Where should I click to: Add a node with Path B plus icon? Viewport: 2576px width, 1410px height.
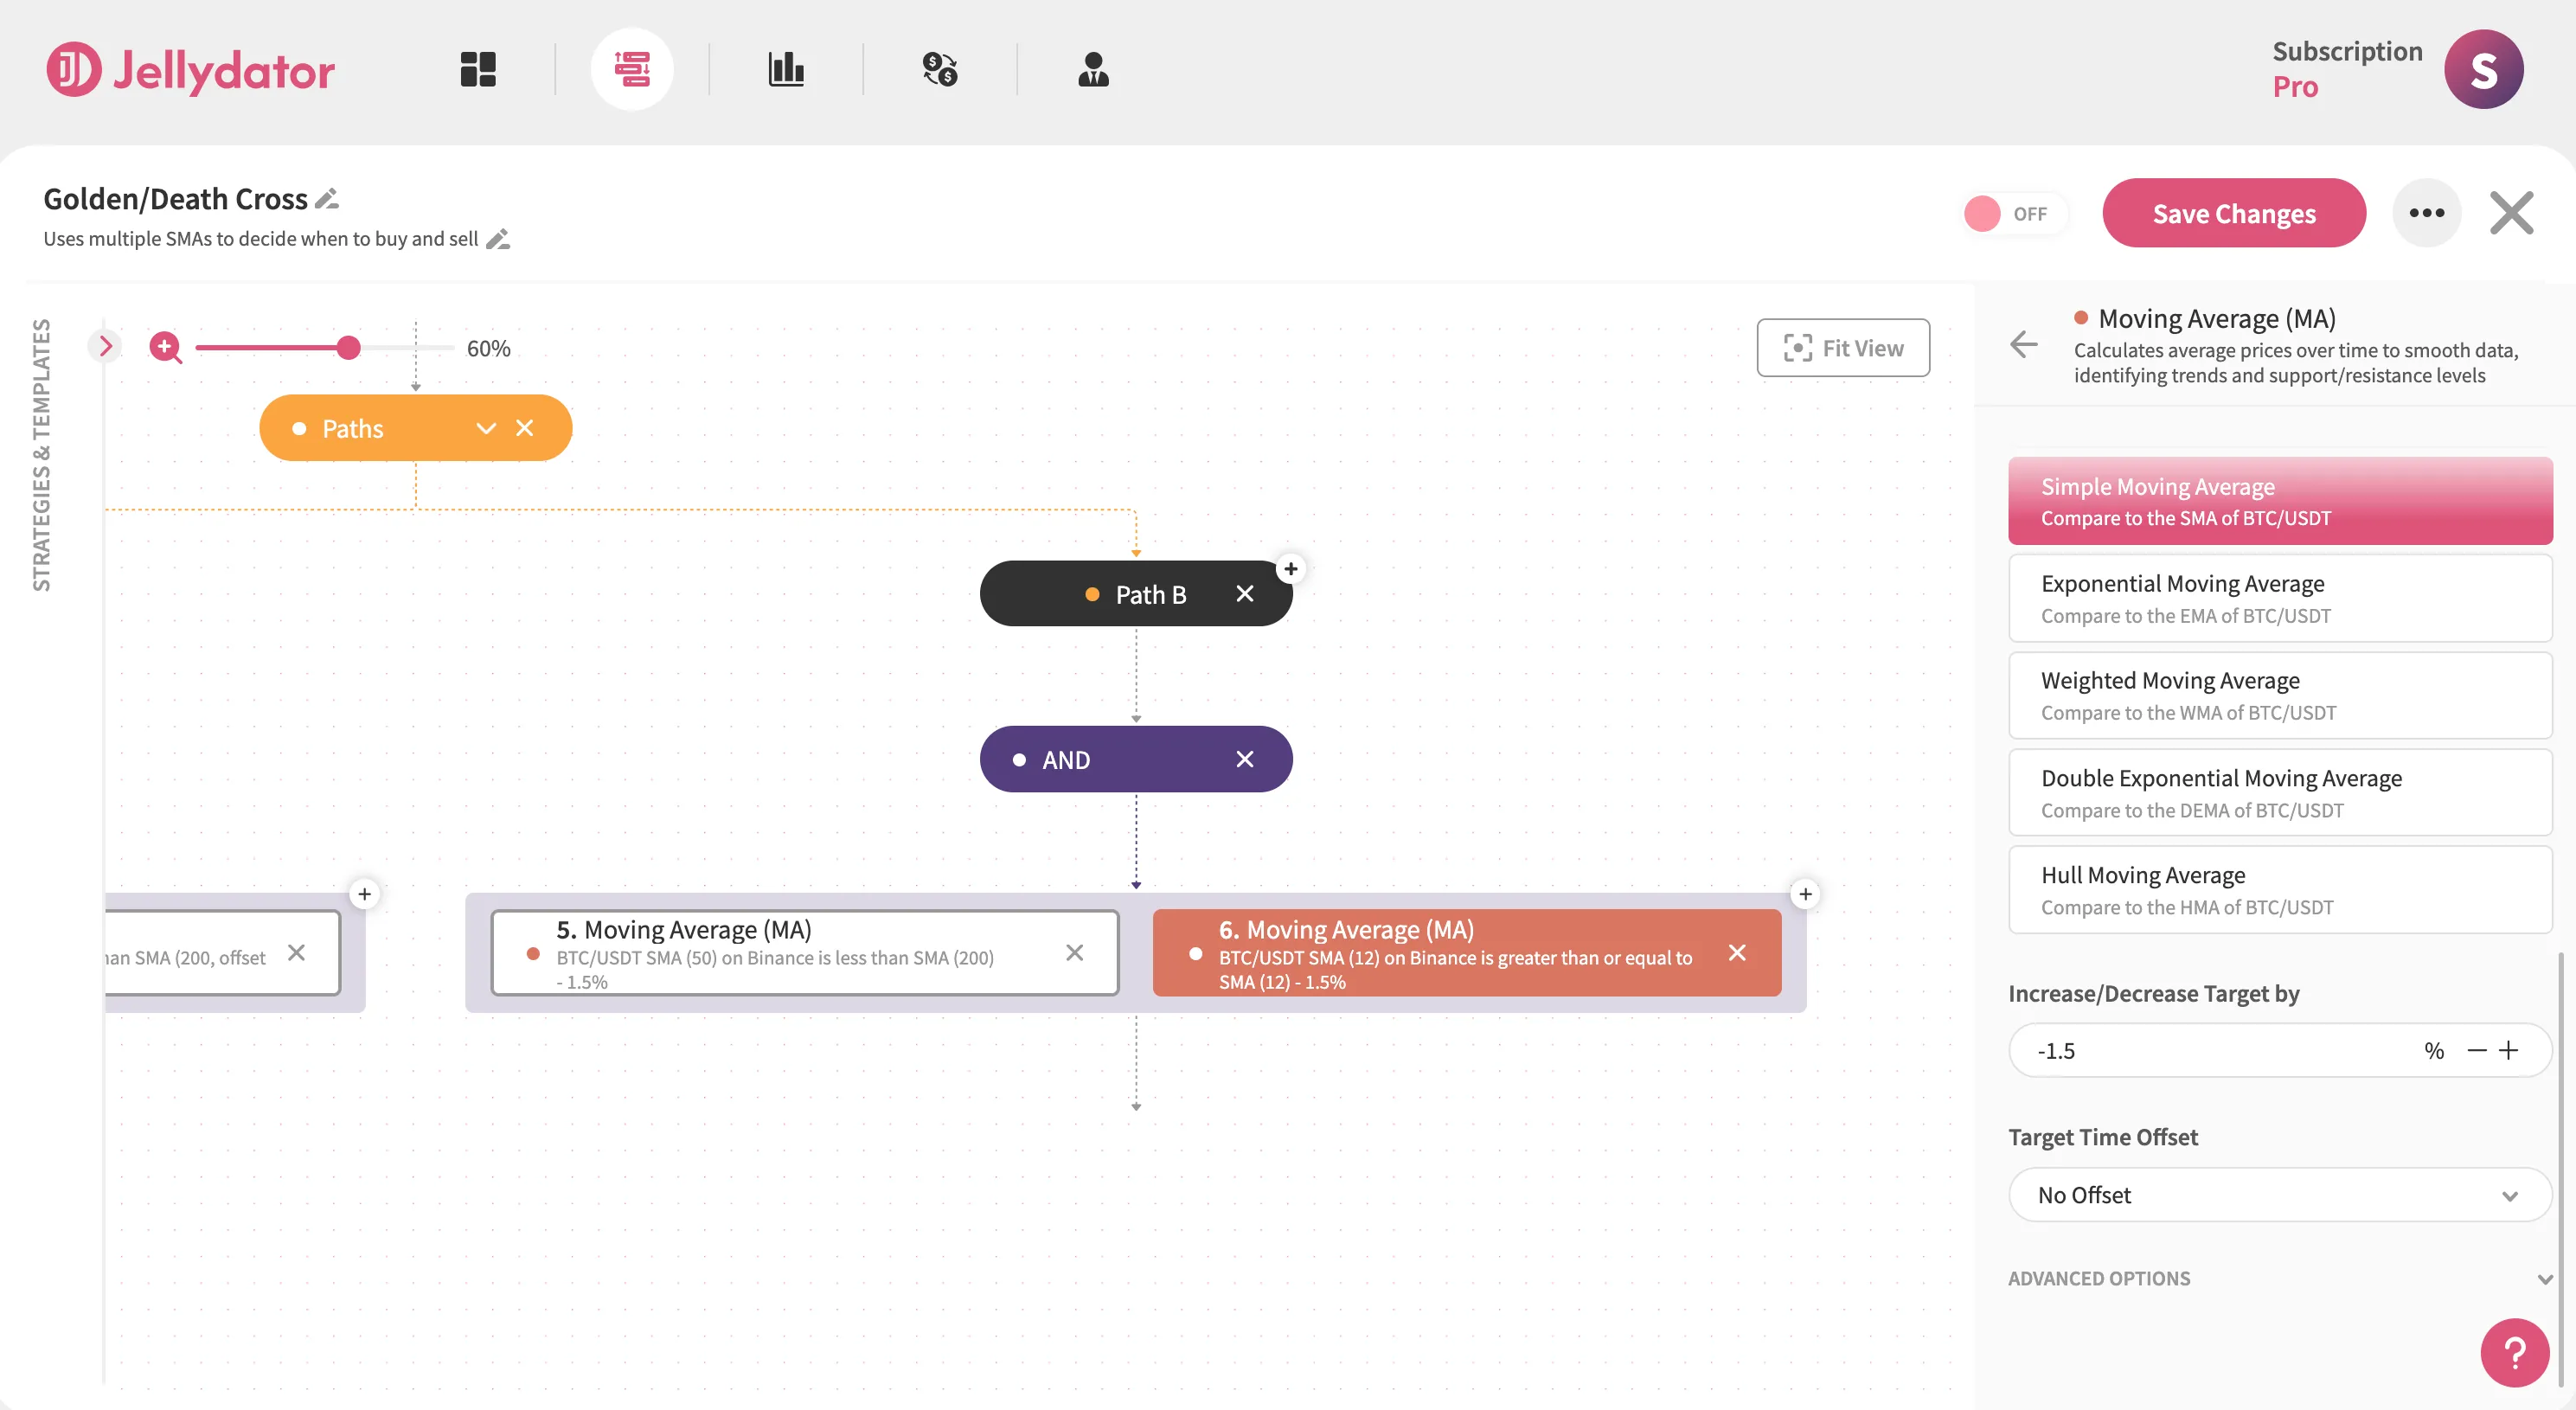(x=1291, y=569)
